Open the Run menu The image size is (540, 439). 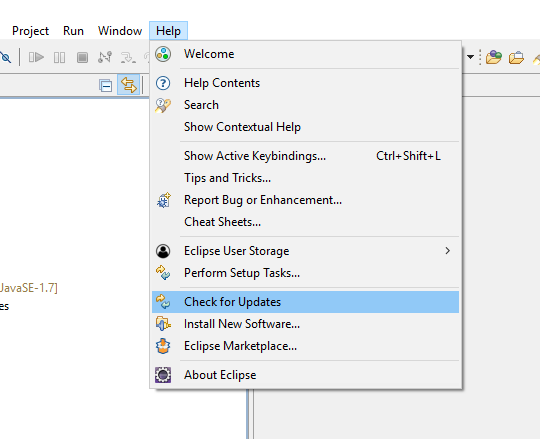(x=73, y=31)
